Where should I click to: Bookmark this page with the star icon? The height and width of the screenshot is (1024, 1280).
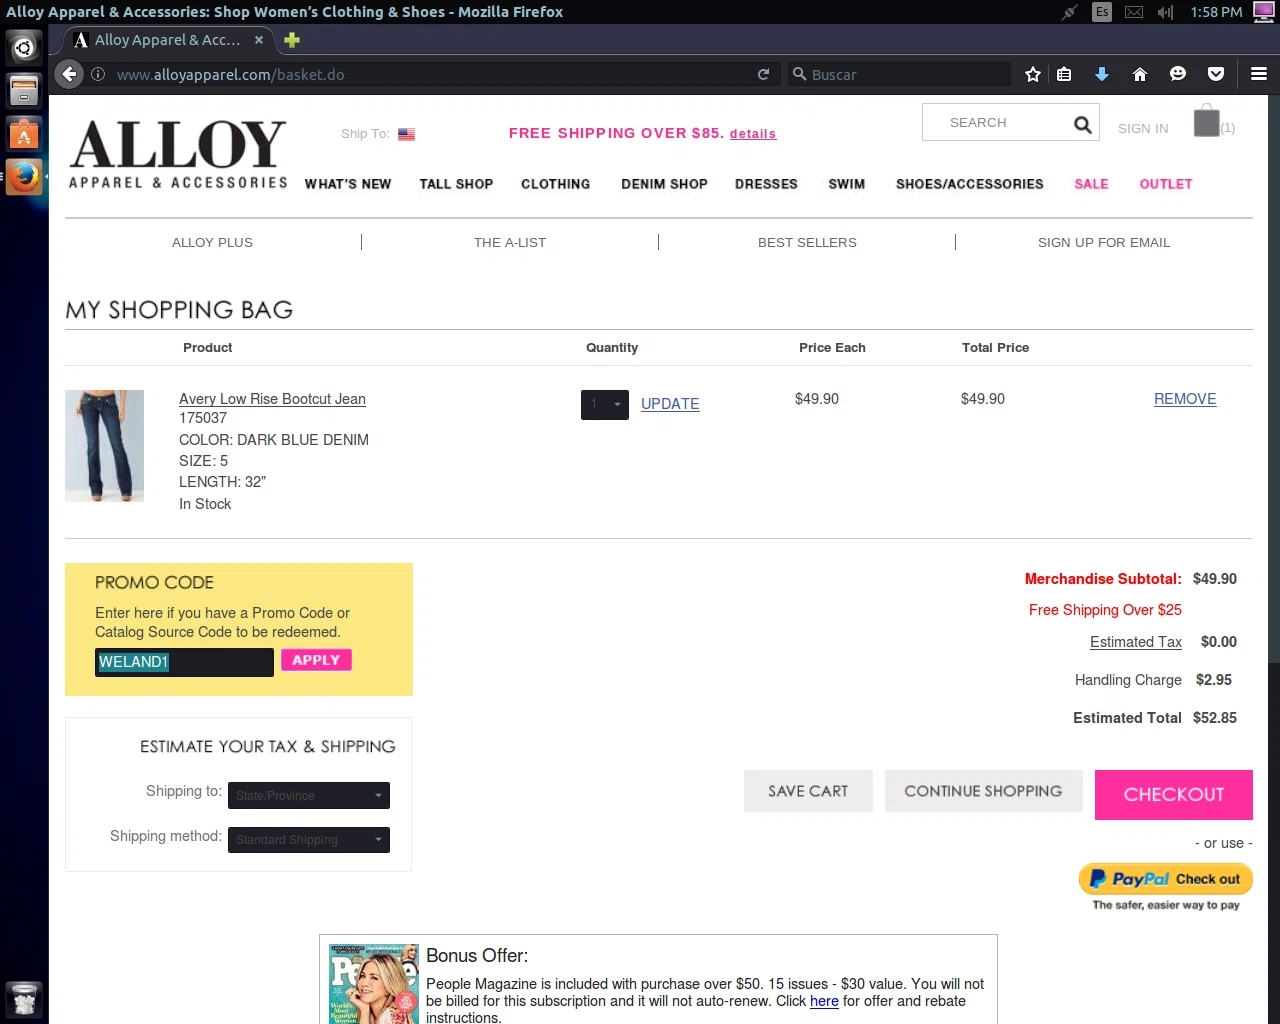[1033, 74]
